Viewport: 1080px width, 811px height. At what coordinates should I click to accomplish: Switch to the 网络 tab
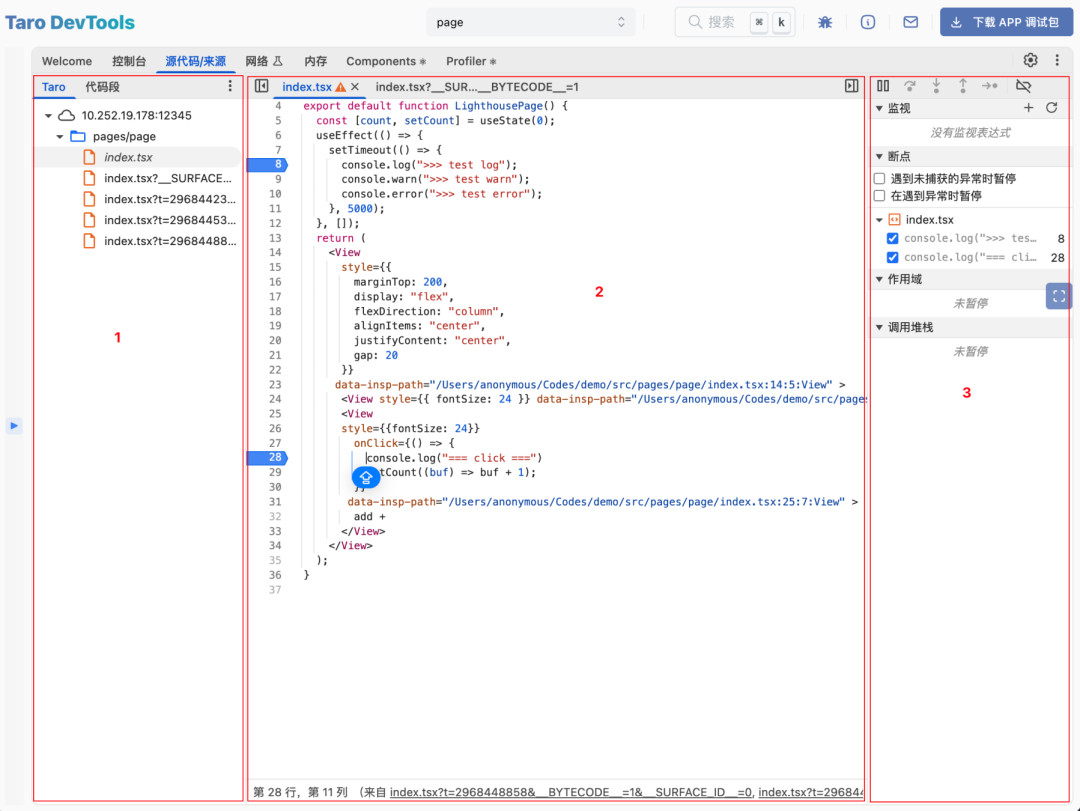tap(264, 61)
